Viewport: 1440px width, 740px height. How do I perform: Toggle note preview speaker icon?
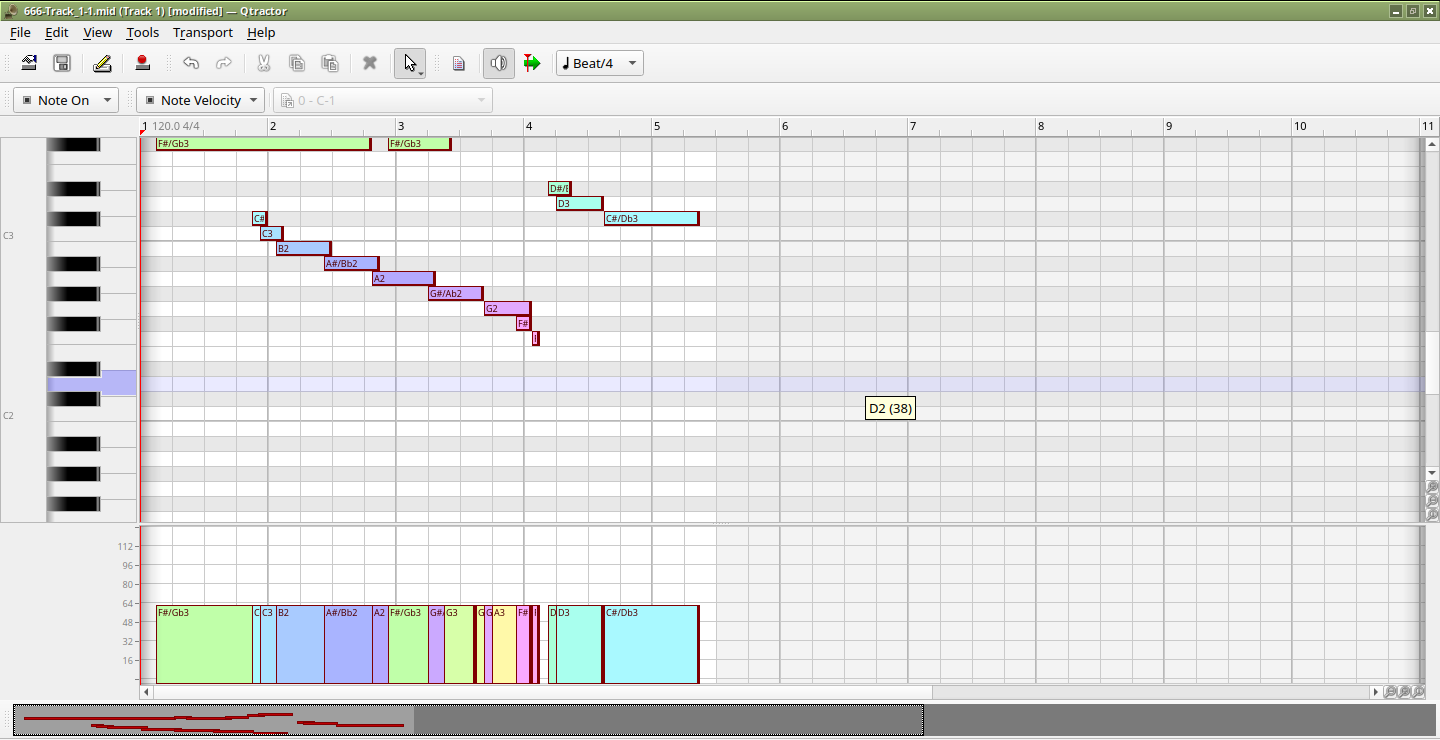tap(499, 63)
